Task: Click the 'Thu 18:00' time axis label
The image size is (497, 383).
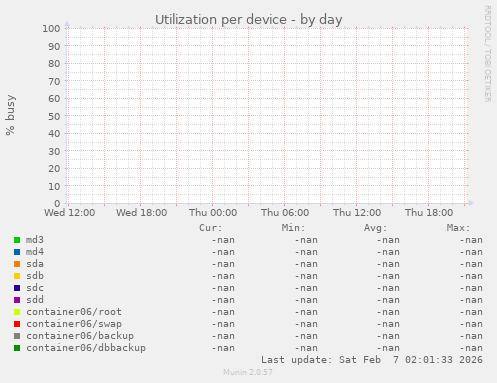Action: tap(429, 213)
